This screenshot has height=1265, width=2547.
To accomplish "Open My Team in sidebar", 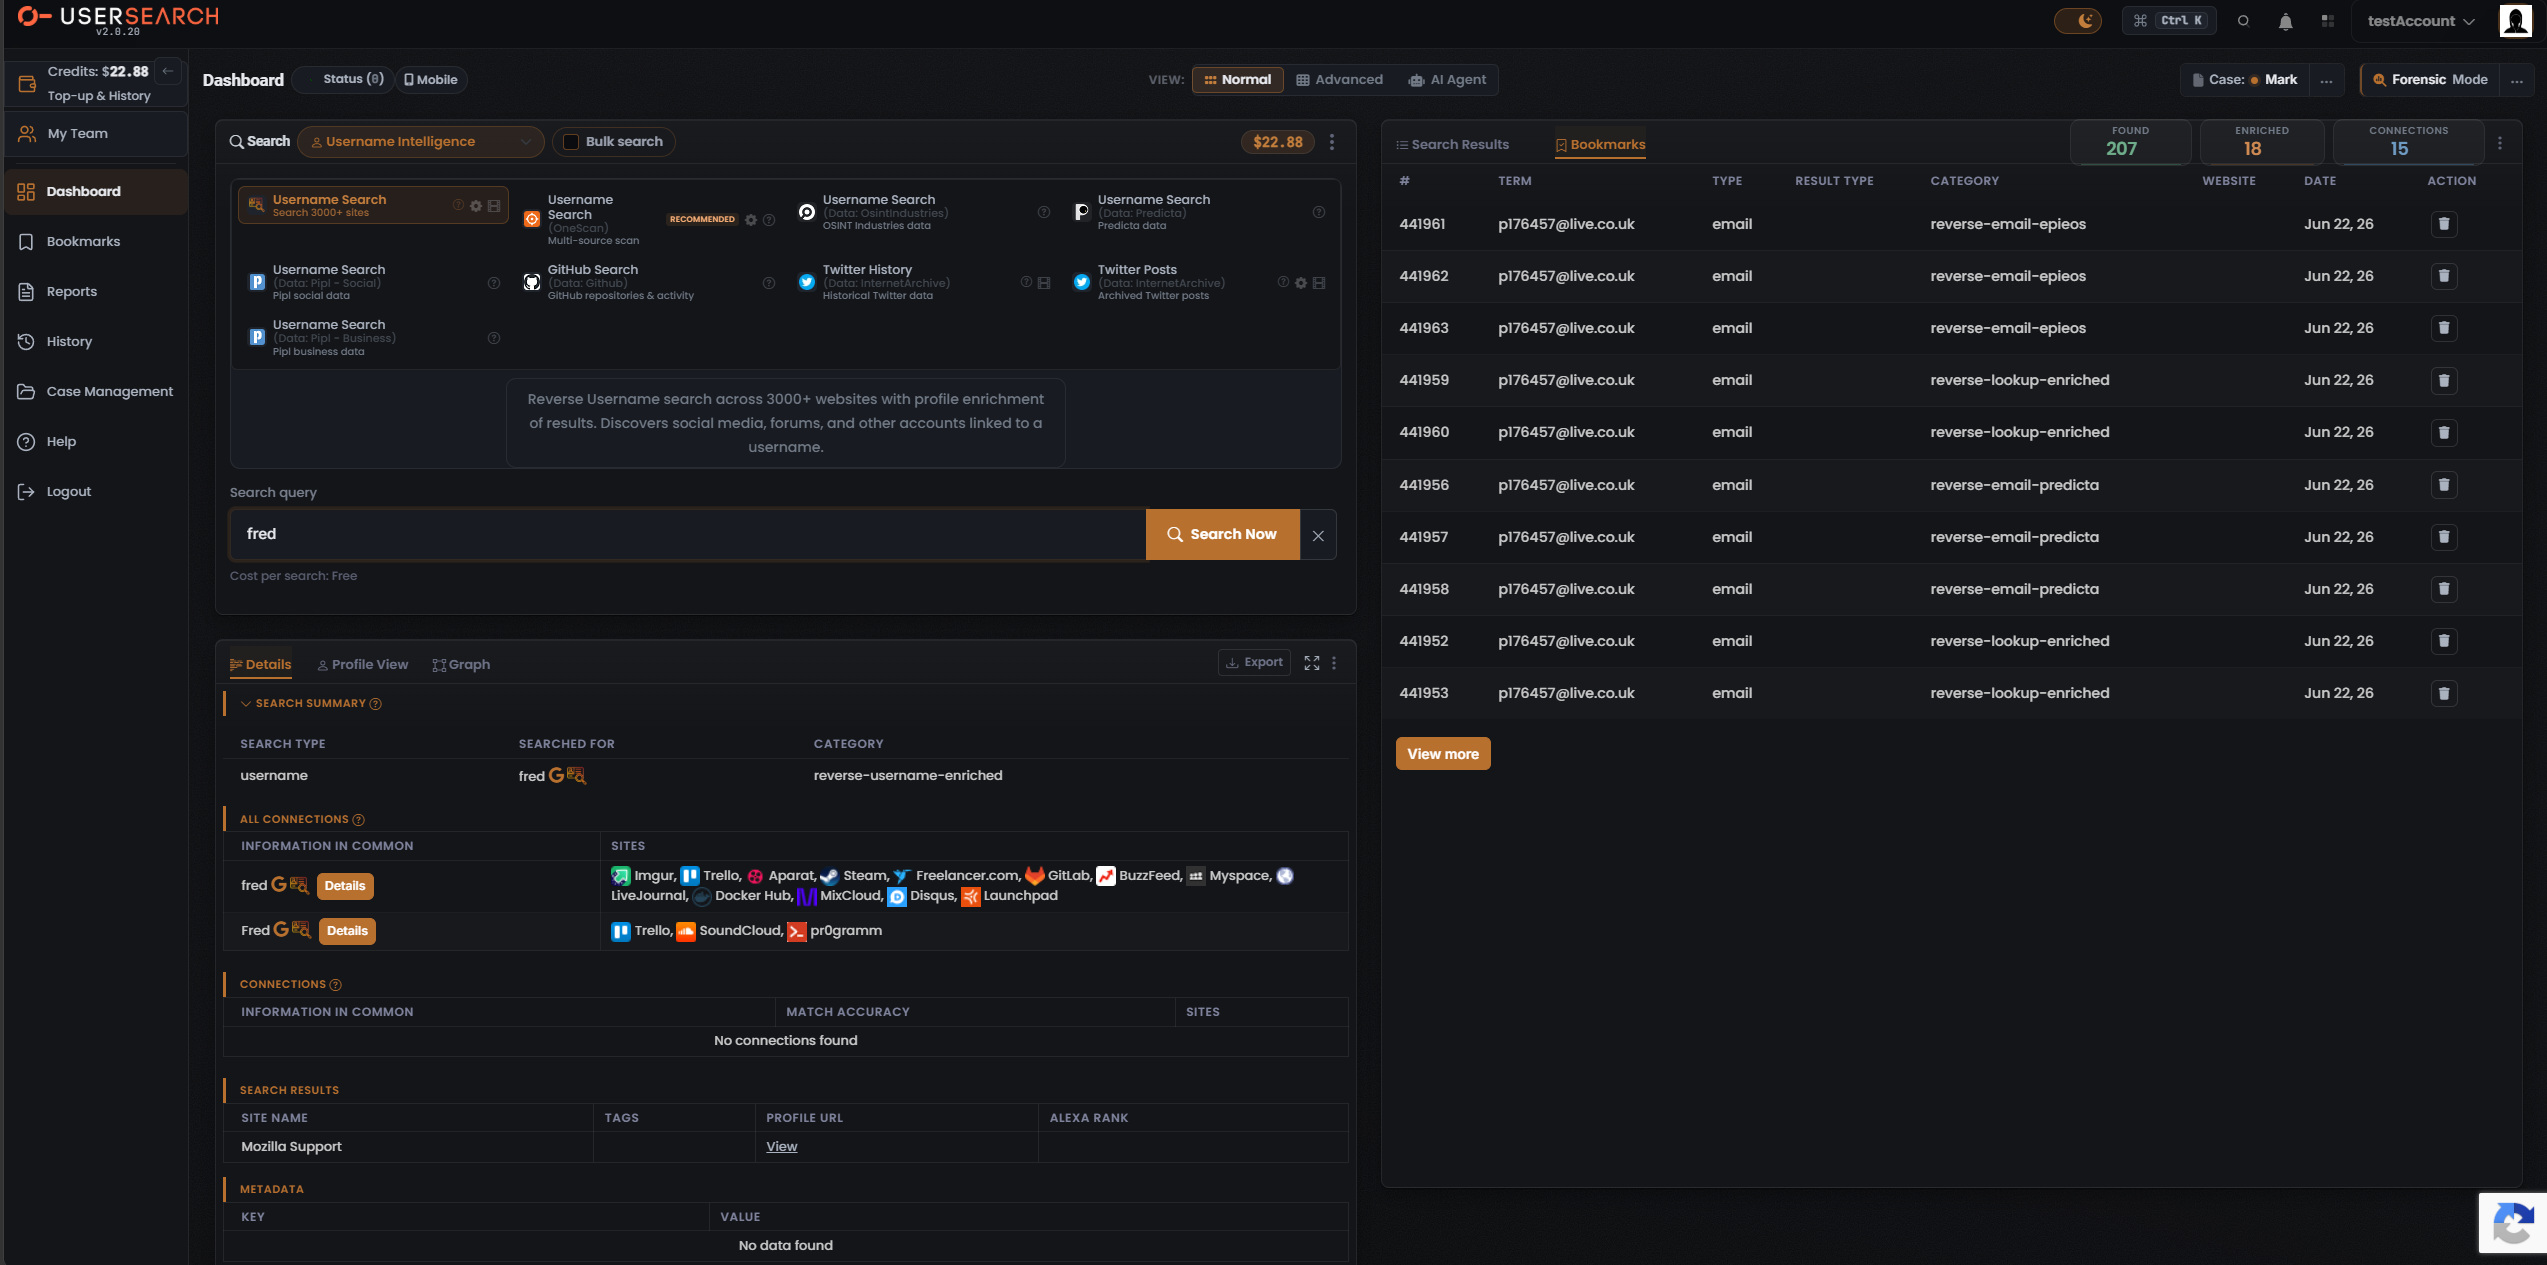I will point(96,134).
